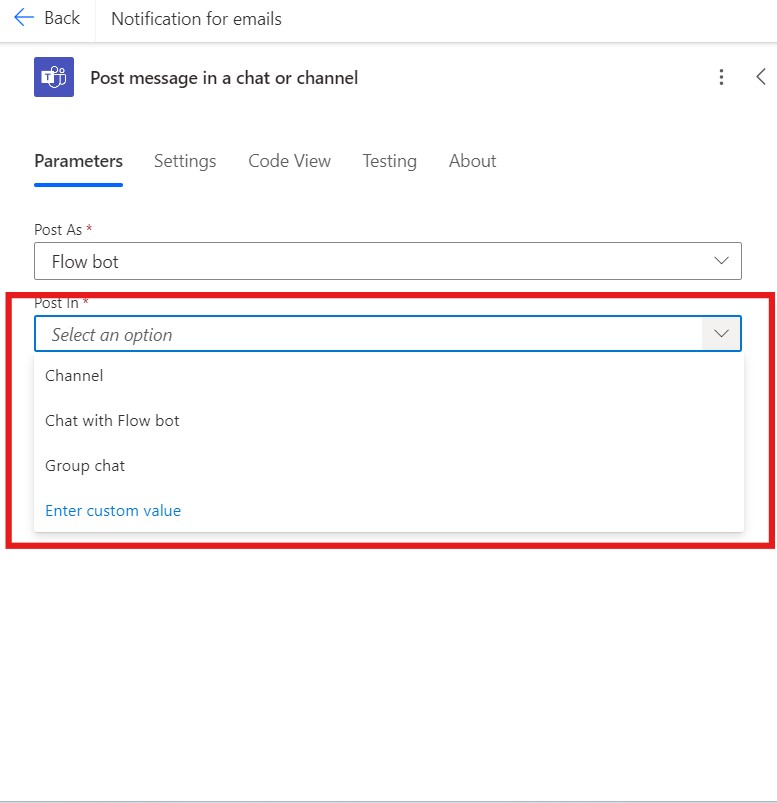This screenshot has height=803, width=777.
Task: Click the Notification for emails flow title
Action: (x=196, y=19)
